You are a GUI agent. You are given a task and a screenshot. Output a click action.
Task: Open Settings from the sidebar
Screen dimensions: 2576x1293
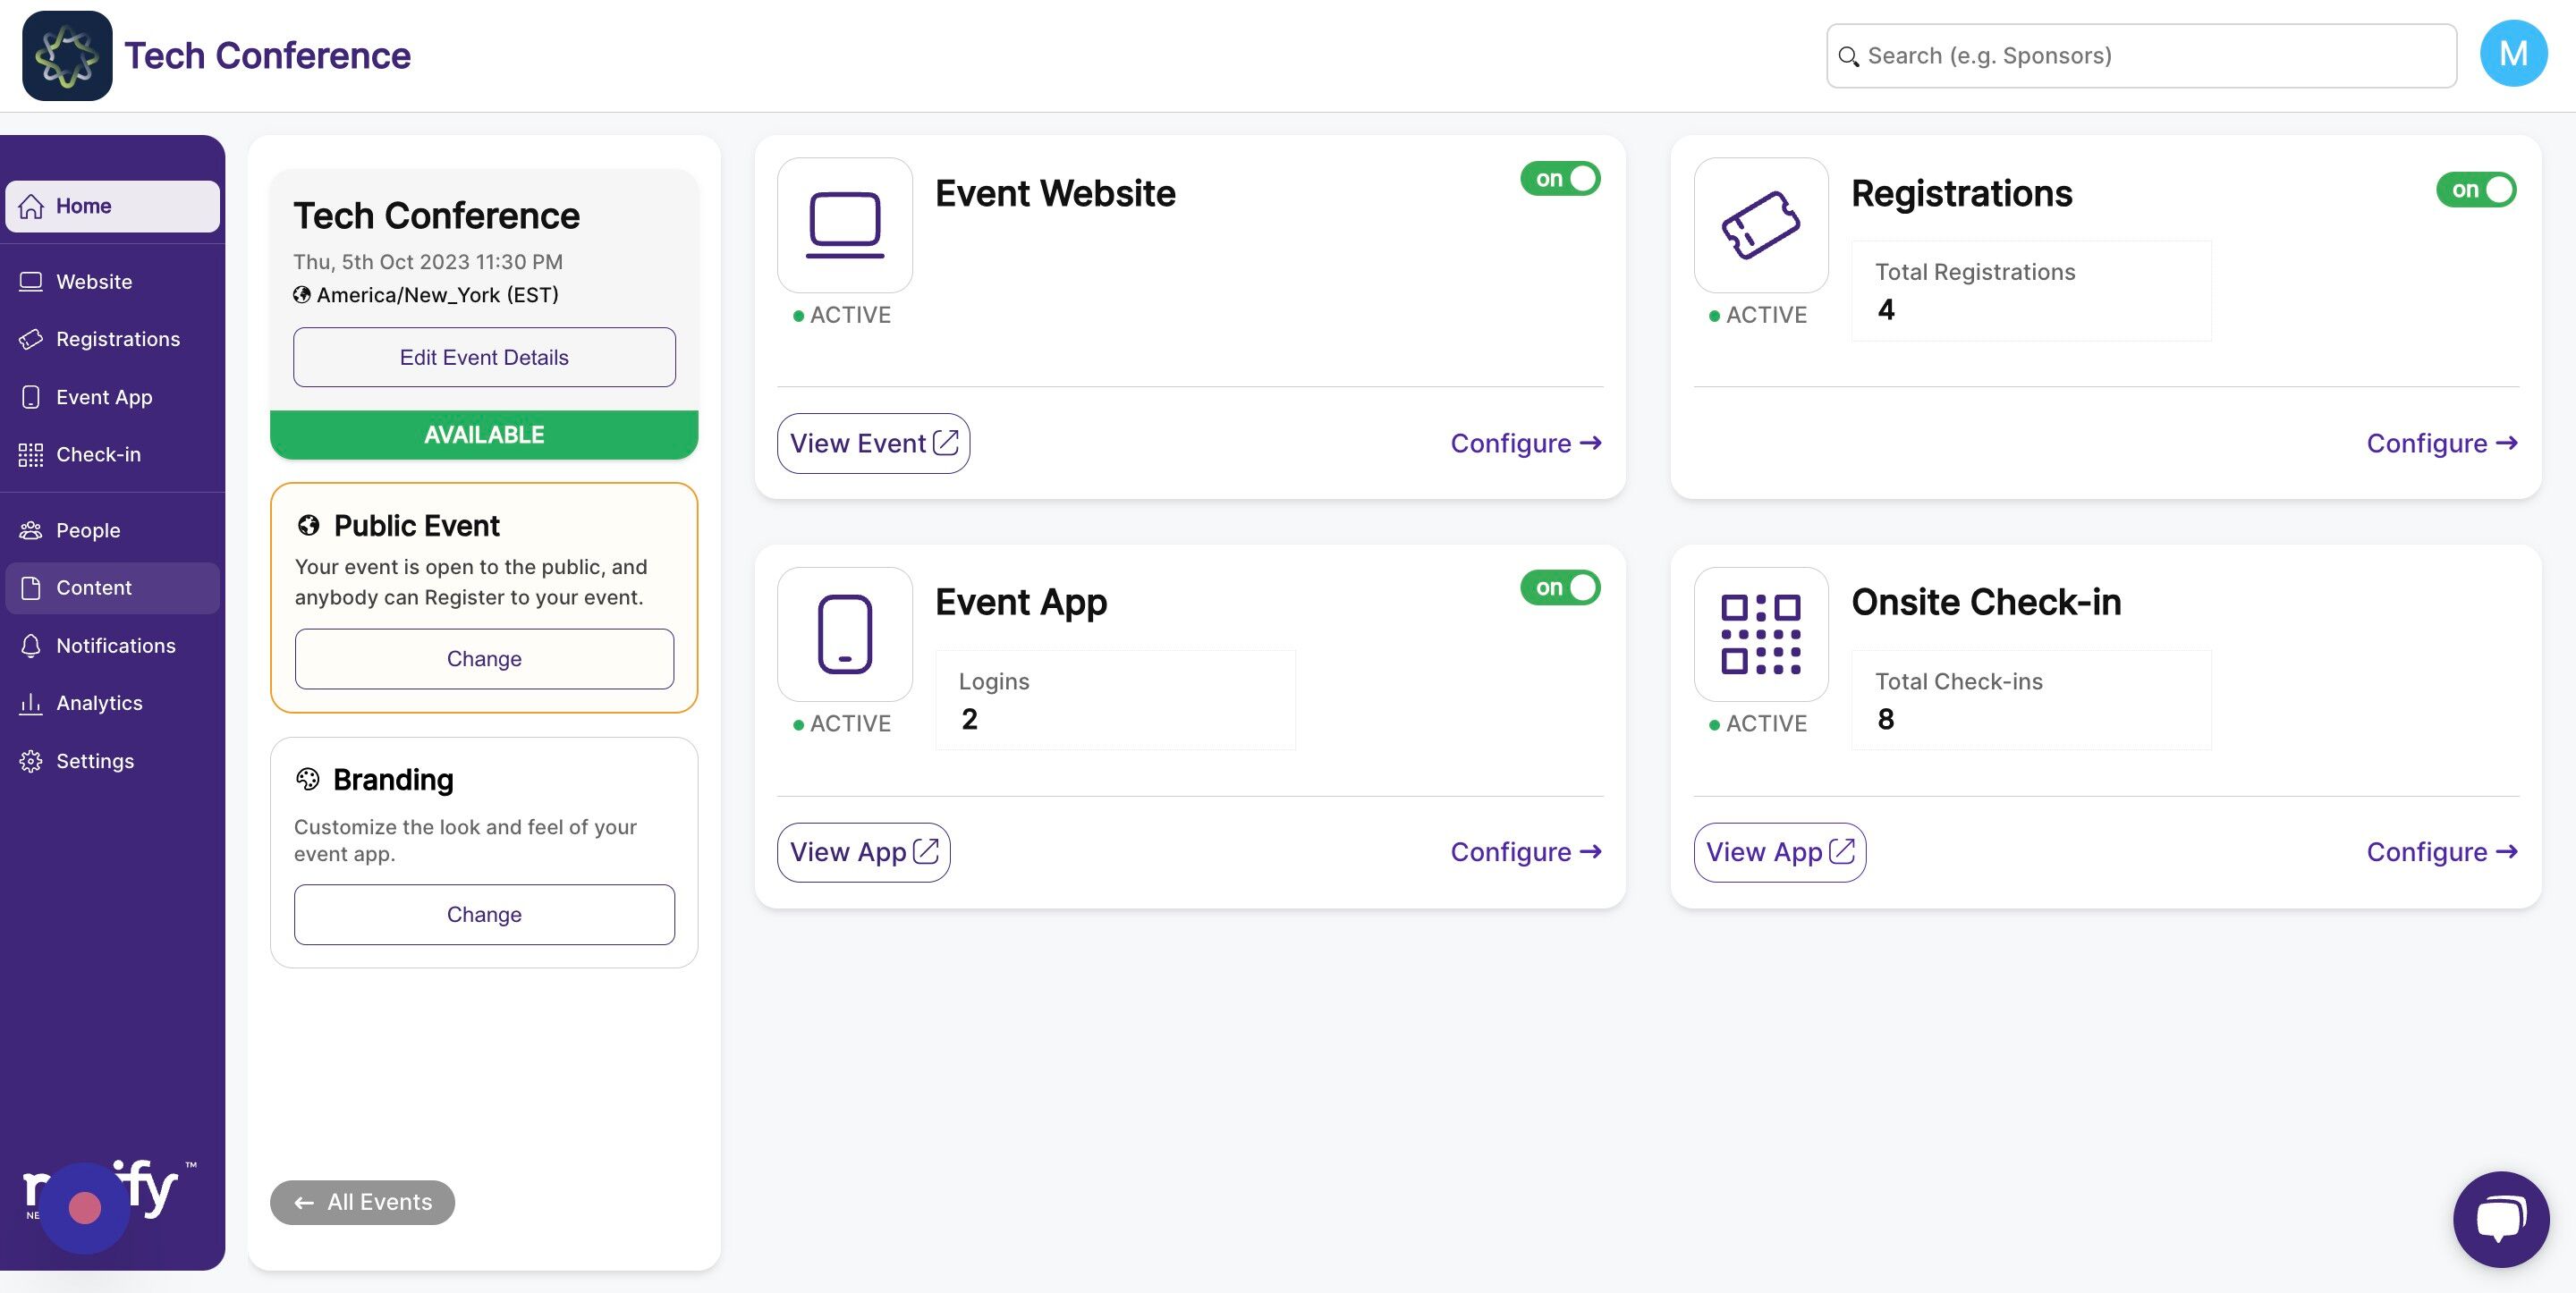pyautogui.click(x=94, y=761)
